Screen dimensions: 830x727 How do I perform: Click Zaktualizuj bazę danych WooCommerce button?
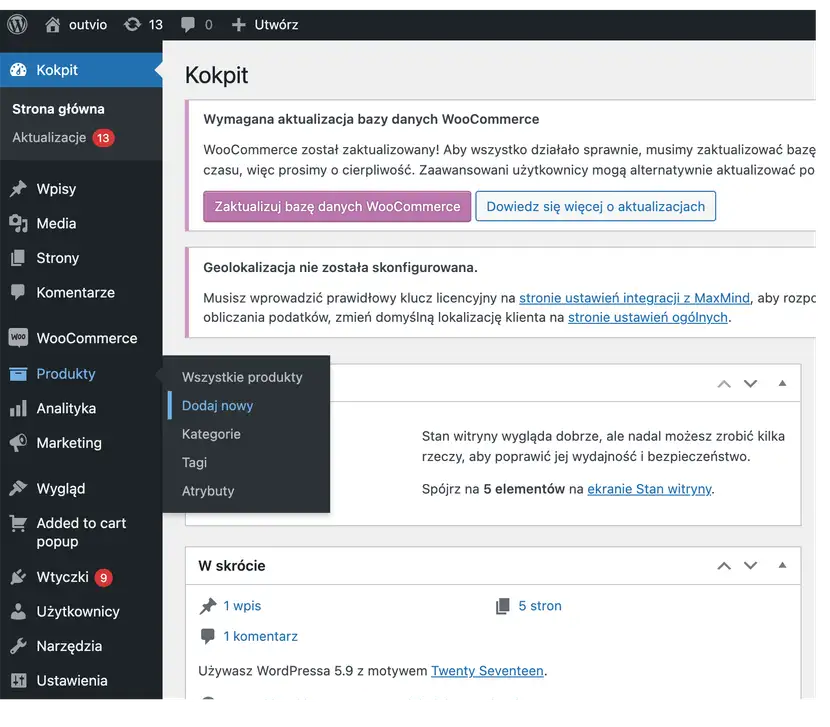click(x=337, y=207)
